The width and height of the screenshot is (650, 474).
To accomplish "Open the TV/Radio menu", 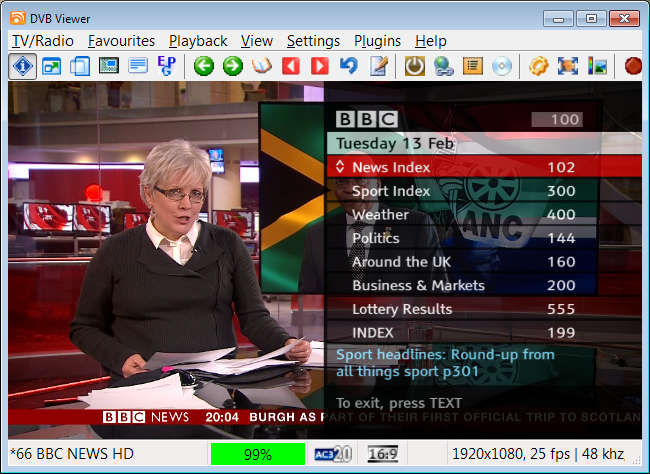I will click(42, 41).
